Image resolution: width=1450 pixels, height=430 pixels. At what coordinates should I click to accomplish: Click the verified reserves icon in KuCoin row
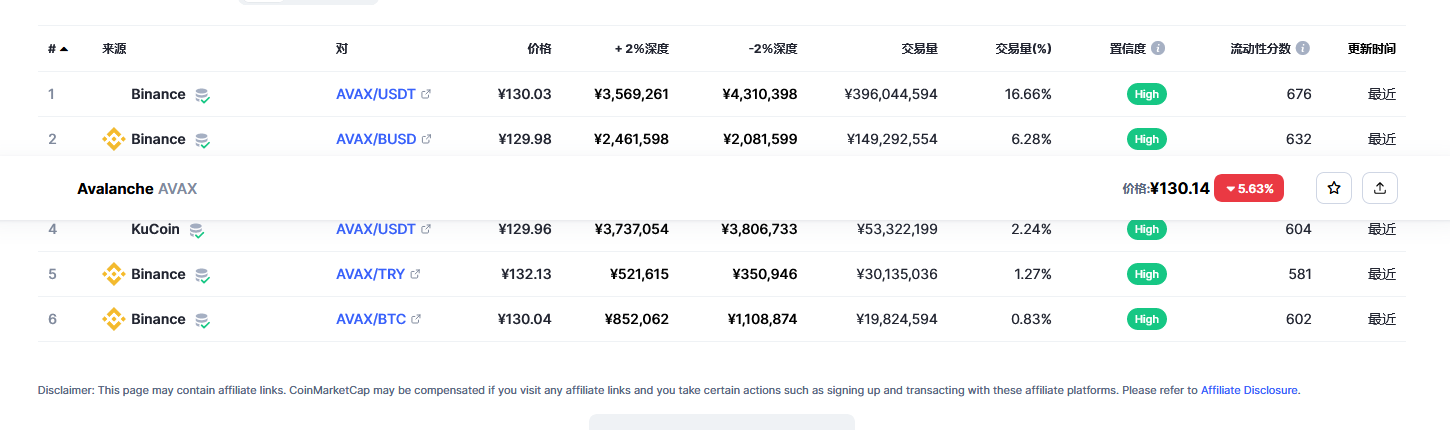[x=197, y=230]
